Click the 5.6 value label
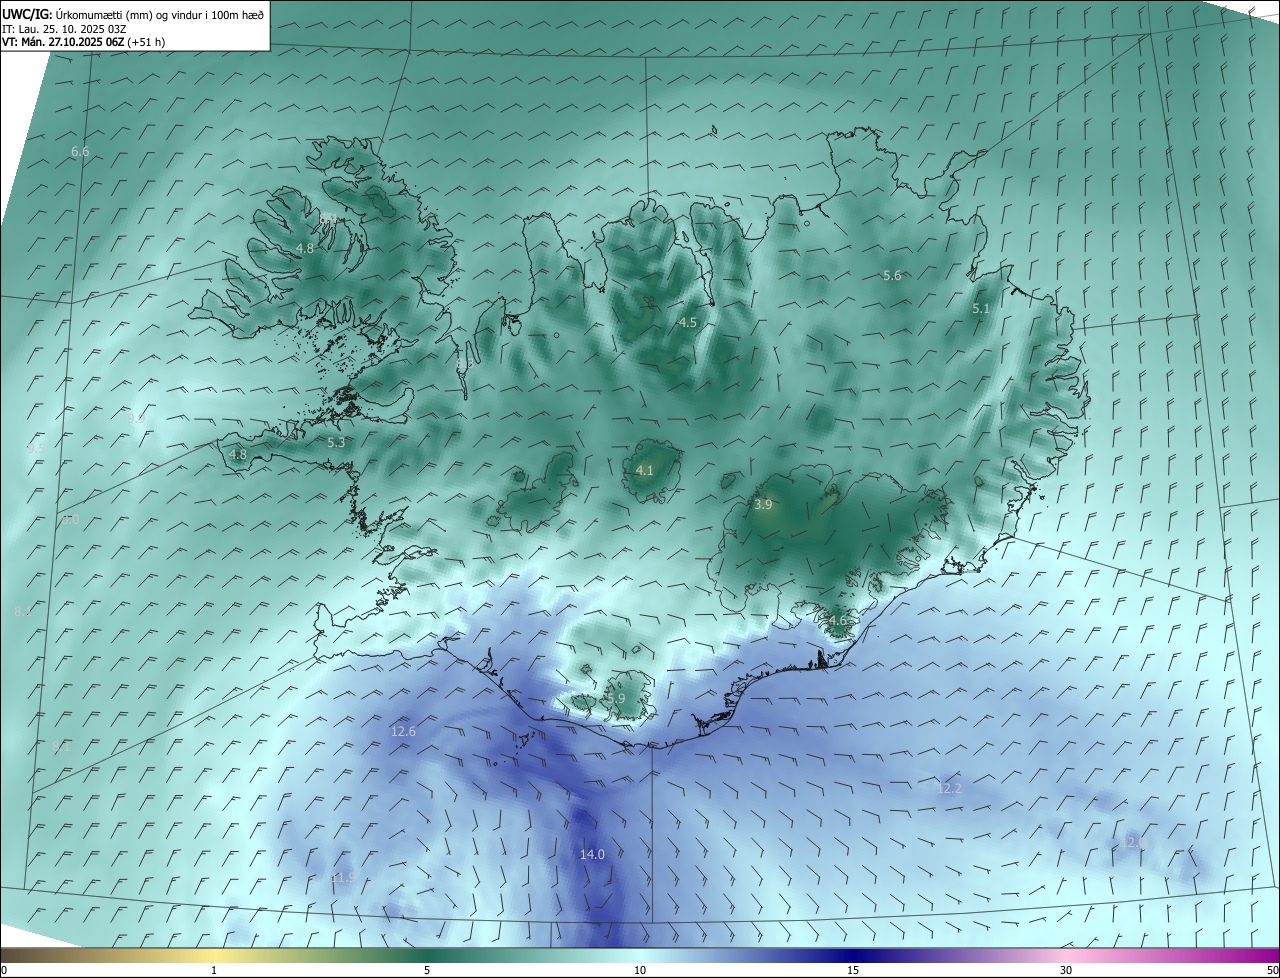This screenshot has height=978, width=1280. pyautogui.click(x=892, y=275)
